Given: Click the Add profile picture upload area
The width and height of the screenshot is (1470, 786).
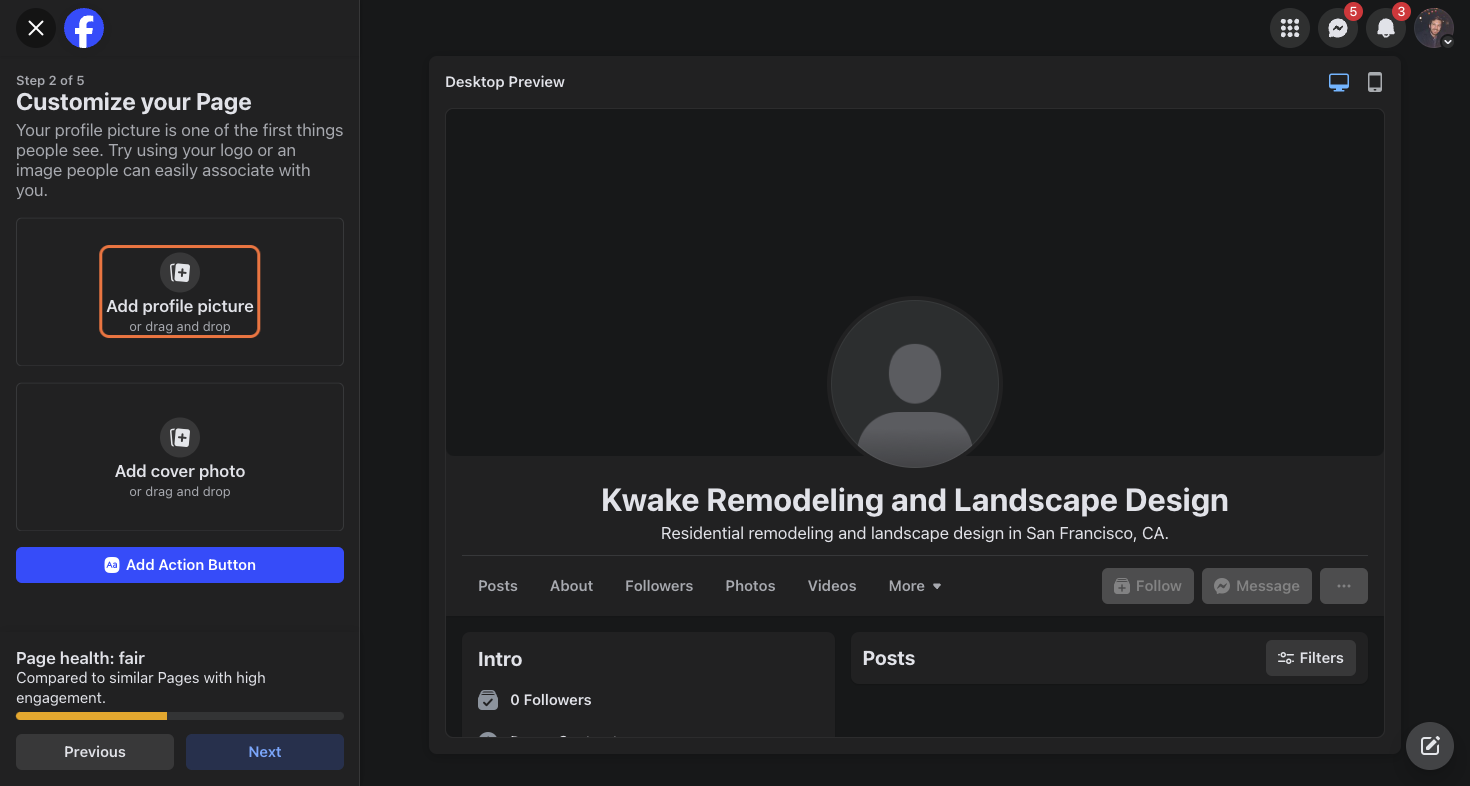Looking at the screenshot, I should tap(180, 291).
